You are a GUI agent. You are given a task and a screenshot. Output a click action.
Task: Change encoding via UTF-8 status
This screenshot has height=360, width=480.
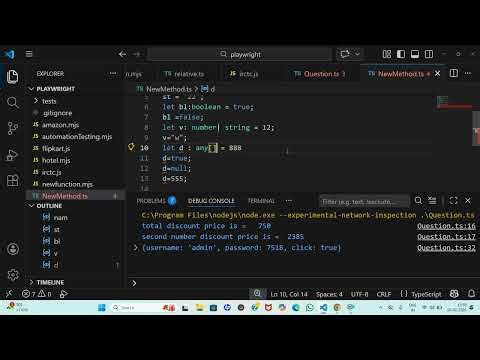coord(359,294)
